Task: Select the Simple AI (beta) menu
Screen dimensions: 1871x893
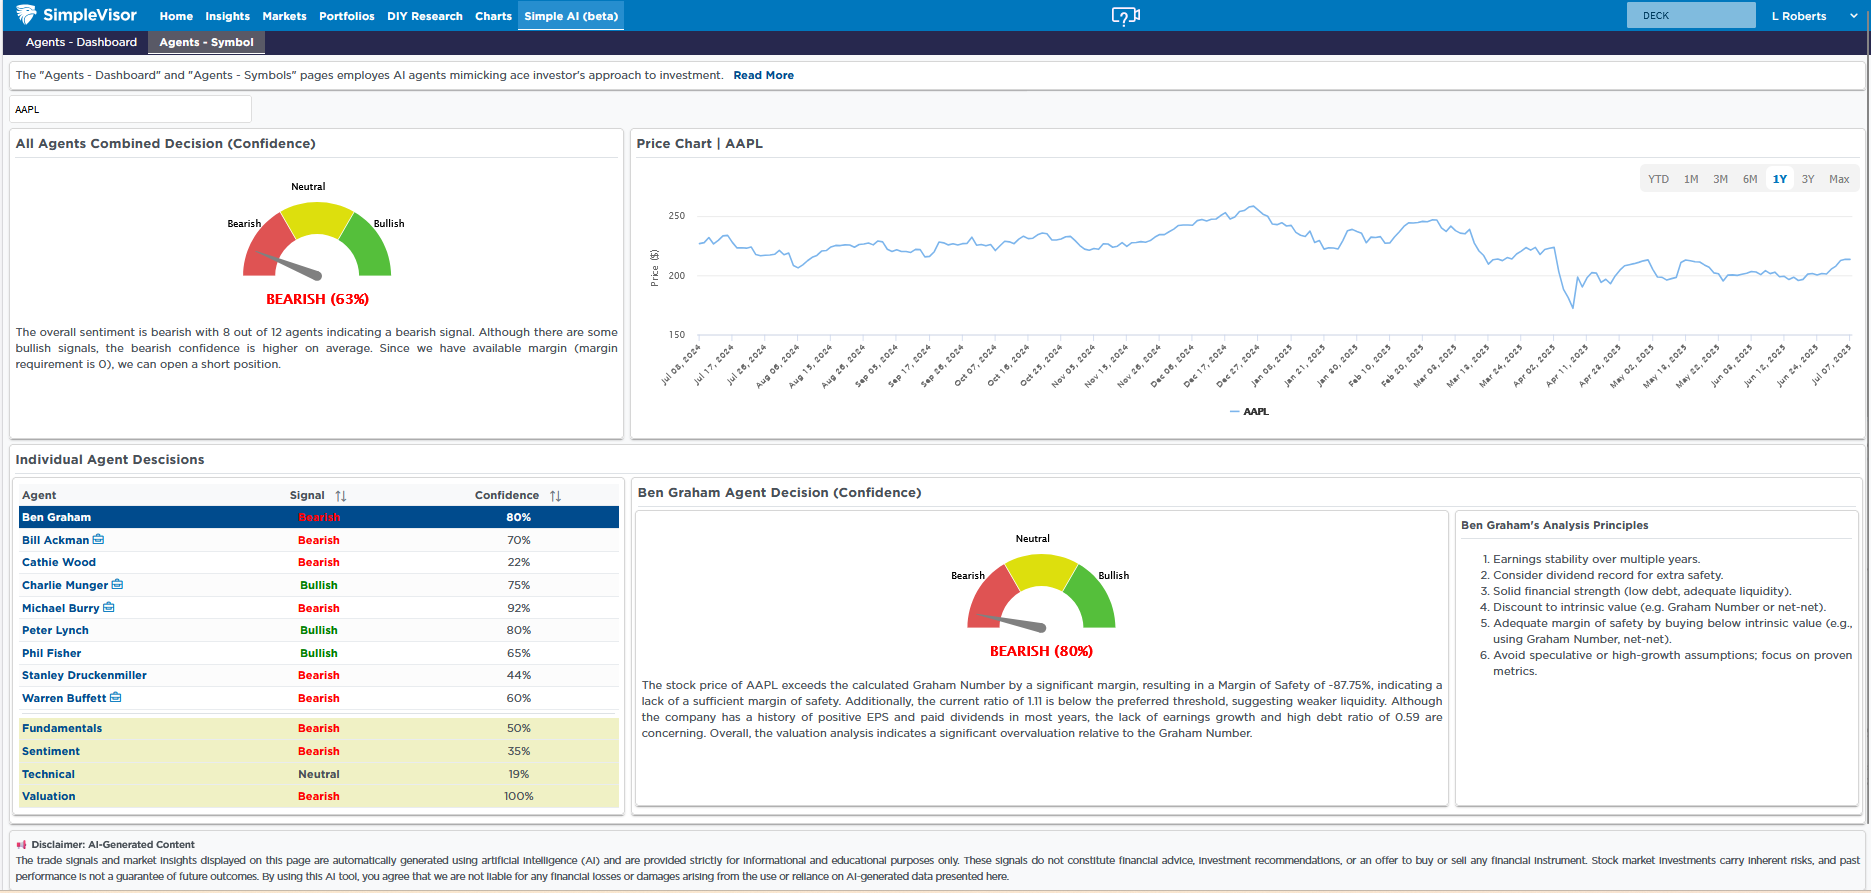Action: click(571, 16)
